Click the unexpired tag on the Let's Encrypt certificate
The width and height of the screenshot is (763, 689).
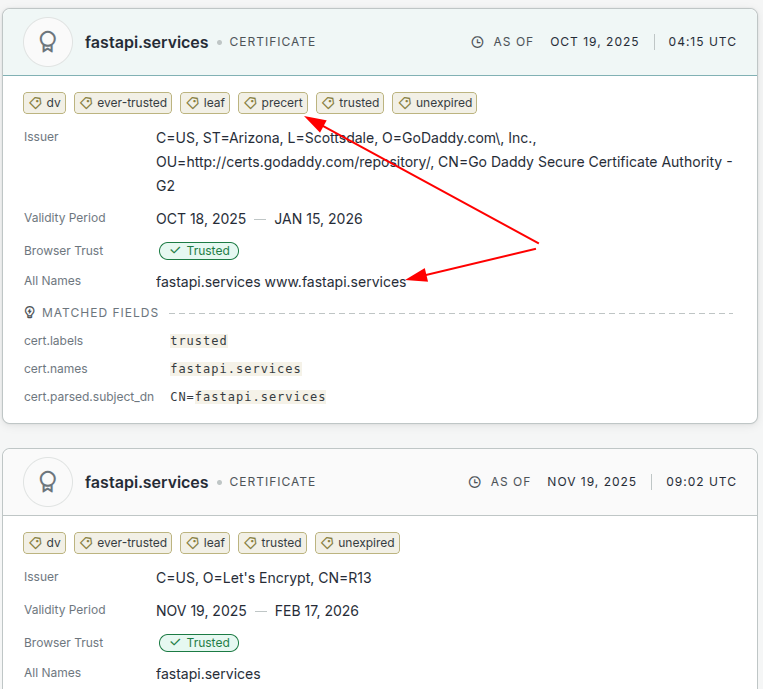point(357,543)
